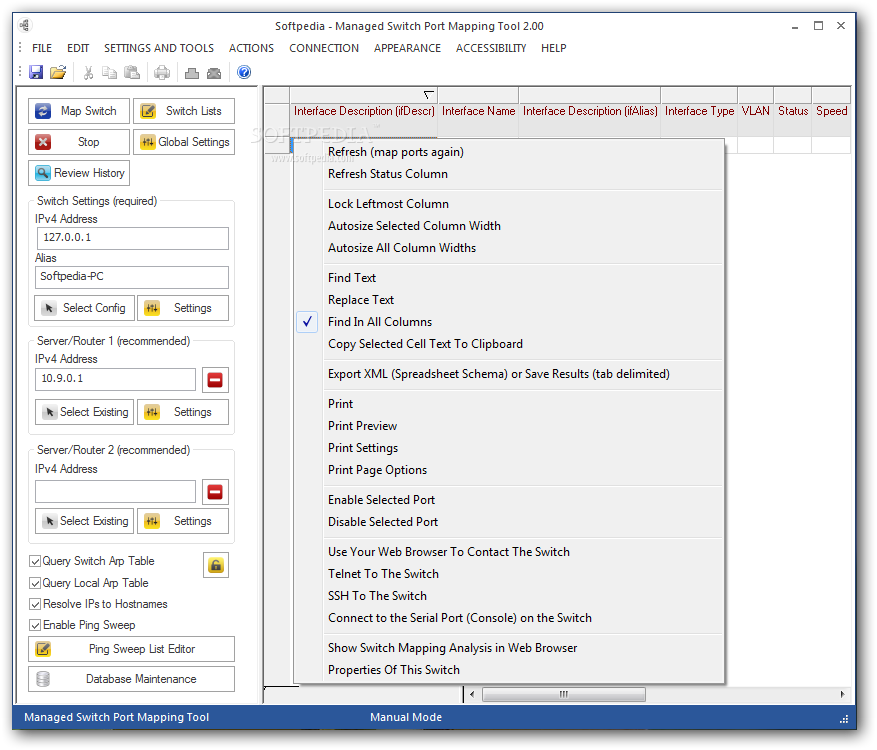Click the Paste clipboard toolbar icon
This screenshot has width=877, height=750.
(132, 72)
